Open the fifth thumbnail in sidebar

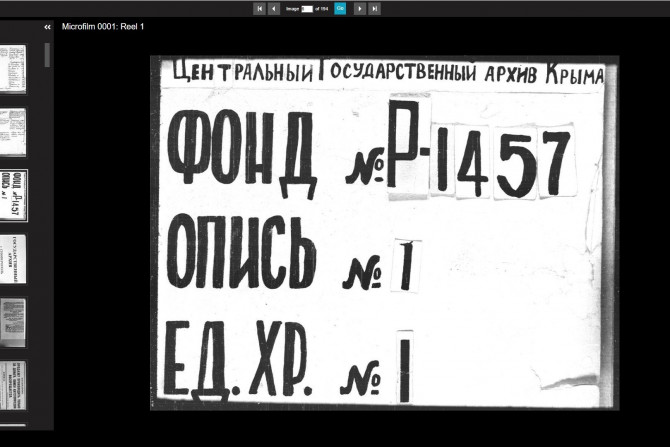13,322
